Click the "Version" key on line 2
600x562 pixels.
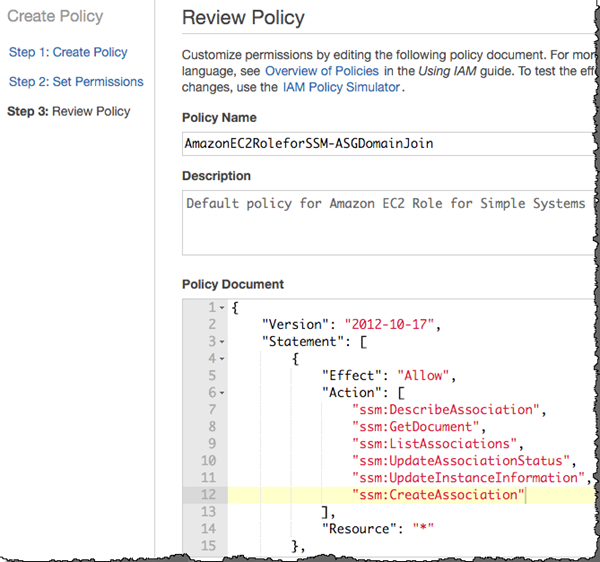coord(296,324)
